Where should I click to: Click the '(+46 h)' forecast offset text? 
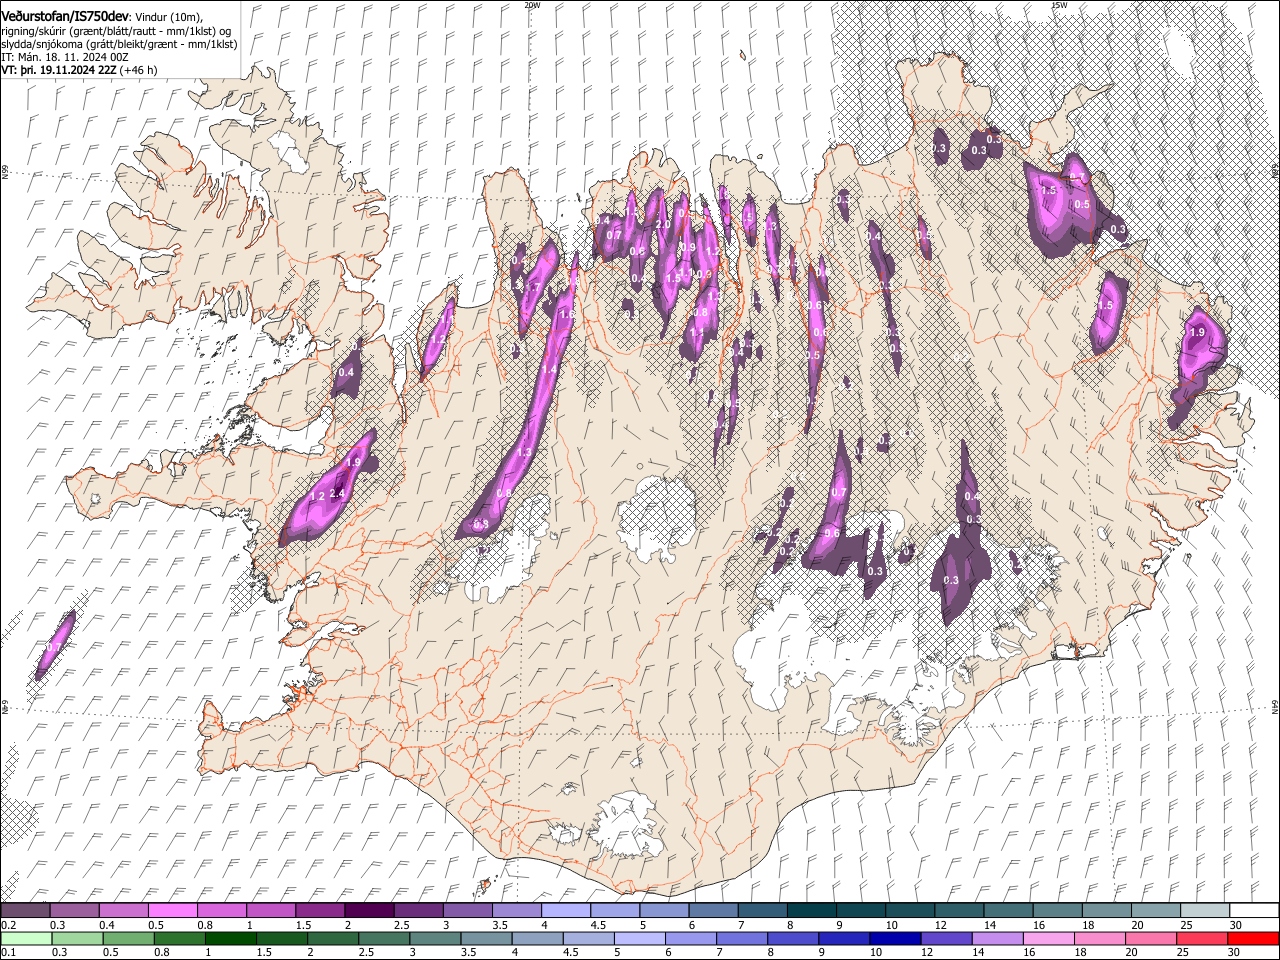coord(137,71)
